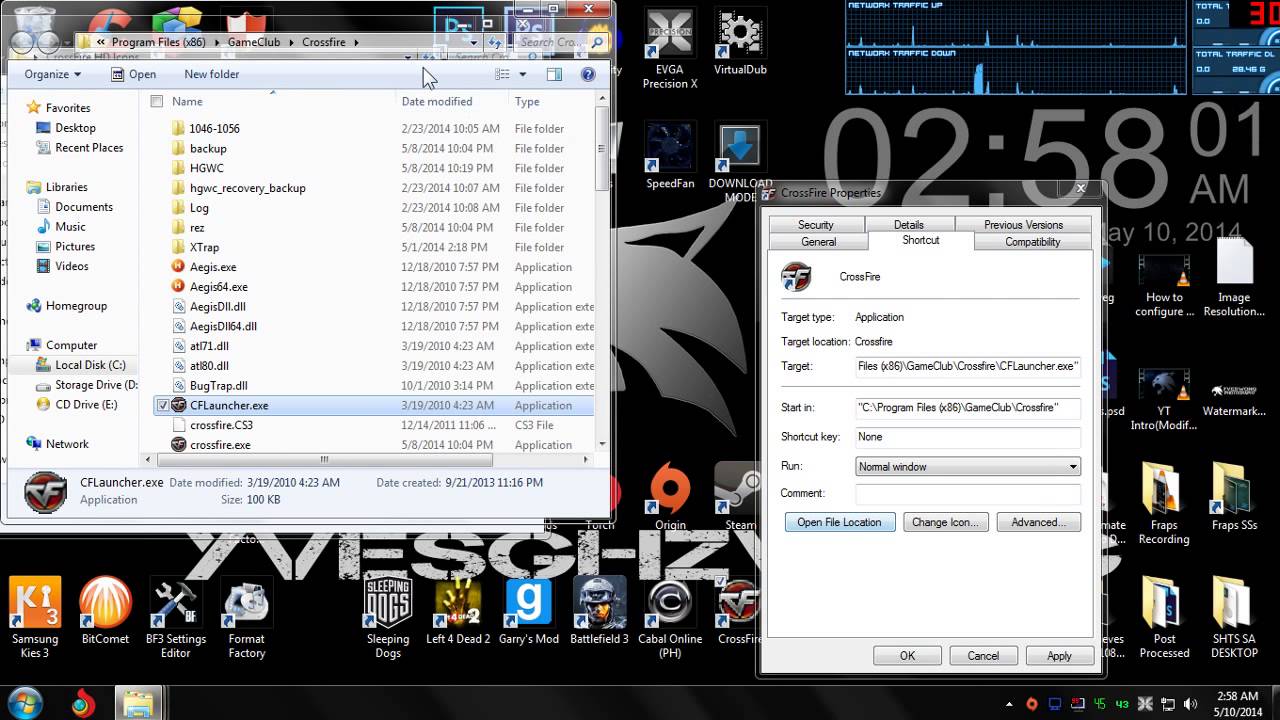Sort files by Date modified column
The image size is (1280, 720).
click(x=437, y=101)
